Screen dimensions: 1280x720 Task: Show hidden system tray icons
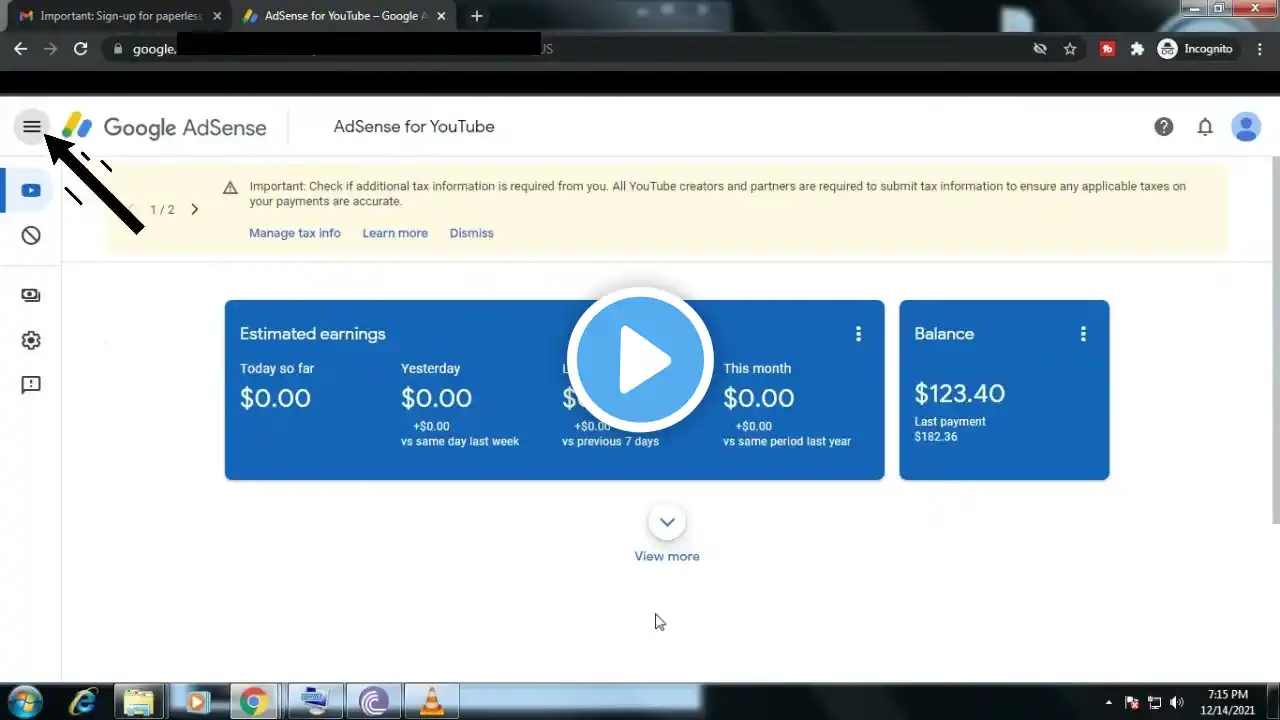point(1108,703)
